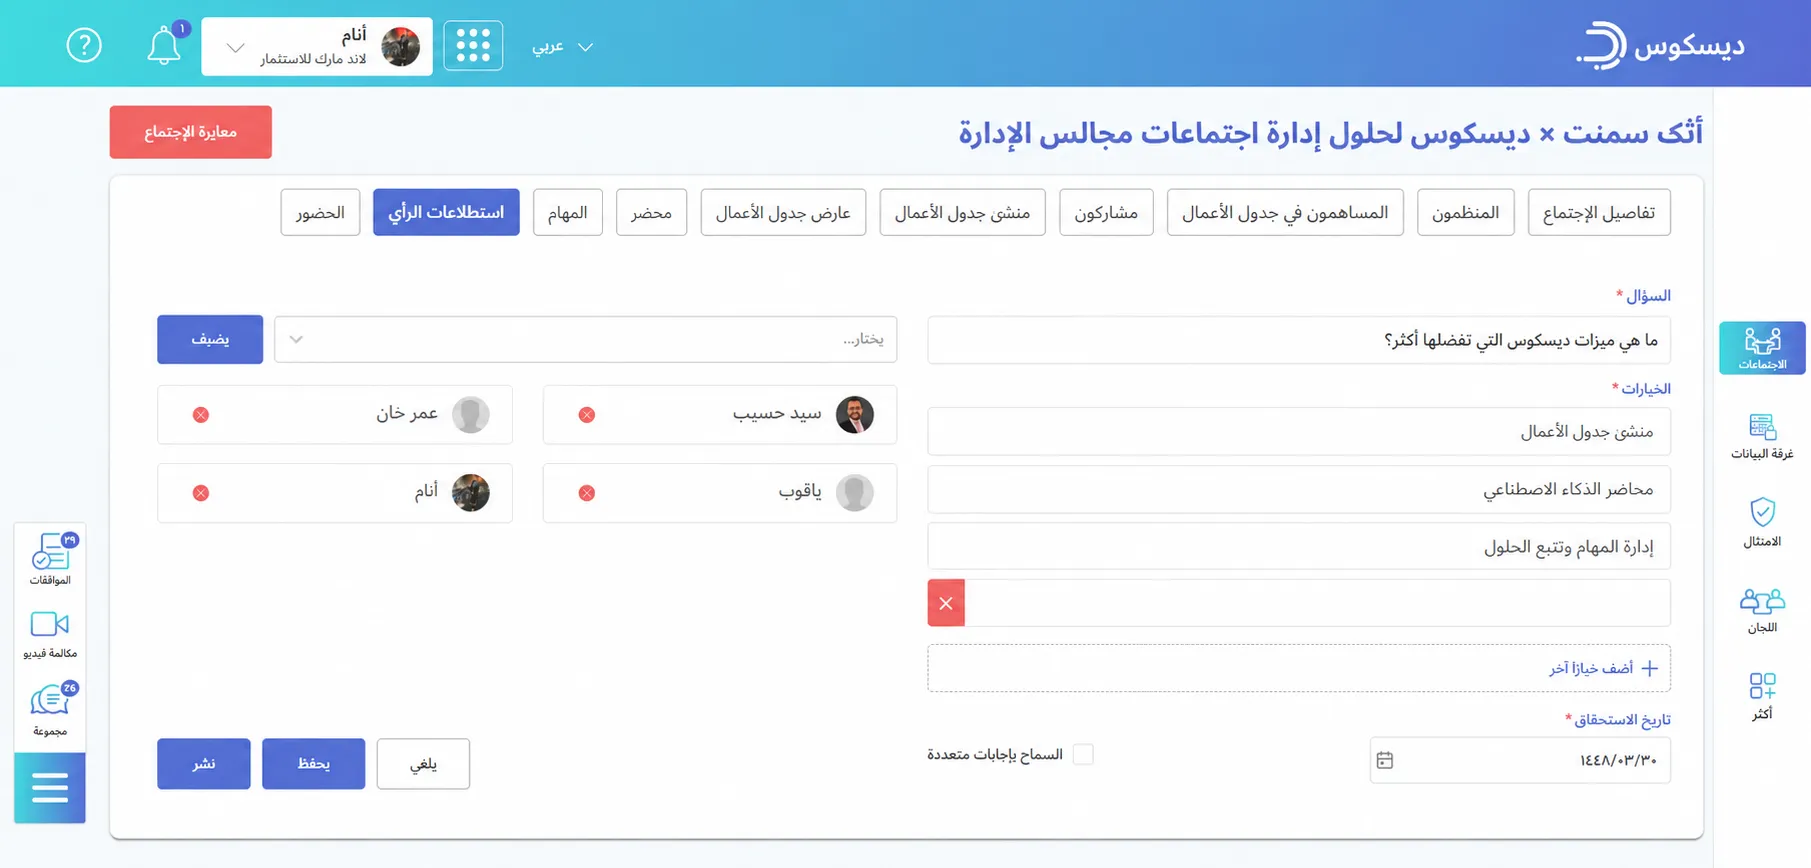Open the help question mark icon

pos(84,45)
